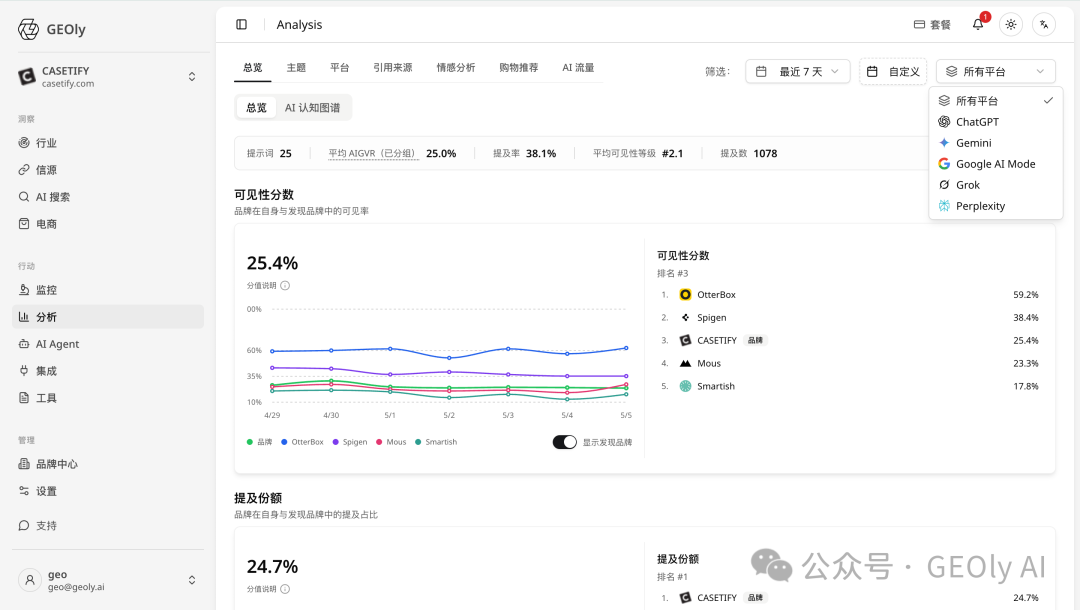1080x610 pixels.
Task: Click the 平均 AIGVR (已分组) label
Action: [373, 154]
